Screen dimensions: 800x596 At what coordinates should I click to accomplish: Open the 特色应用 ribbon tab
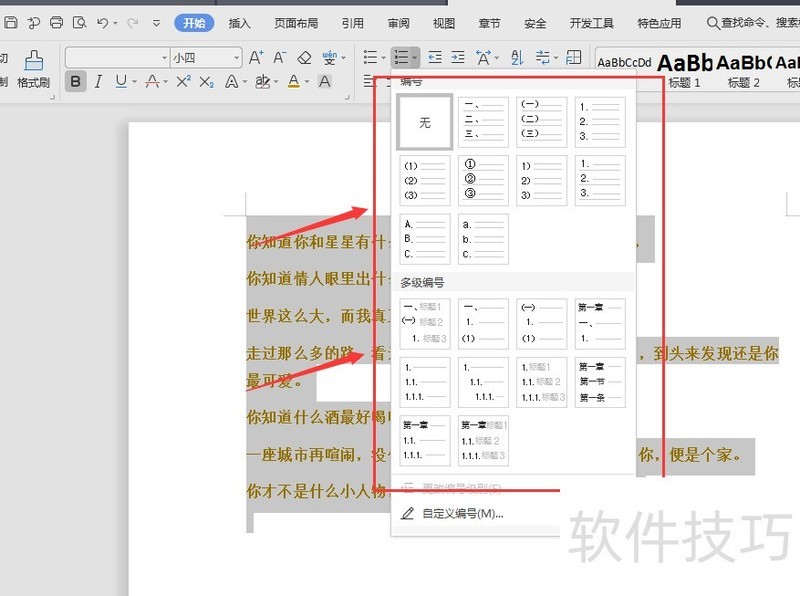pyautogui.click(x=659, y=23)
